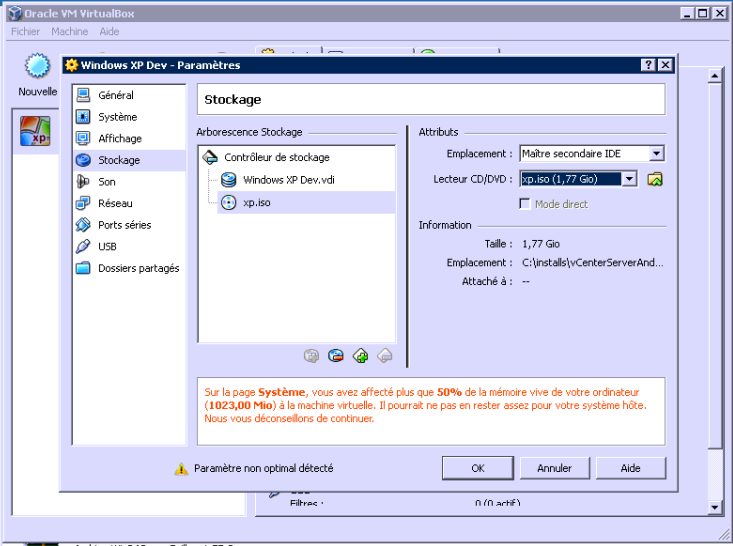The width and height of the screenshot is (733, 546).
Task: Toggle the Mode direct checkbox
Action: point(525,204)
